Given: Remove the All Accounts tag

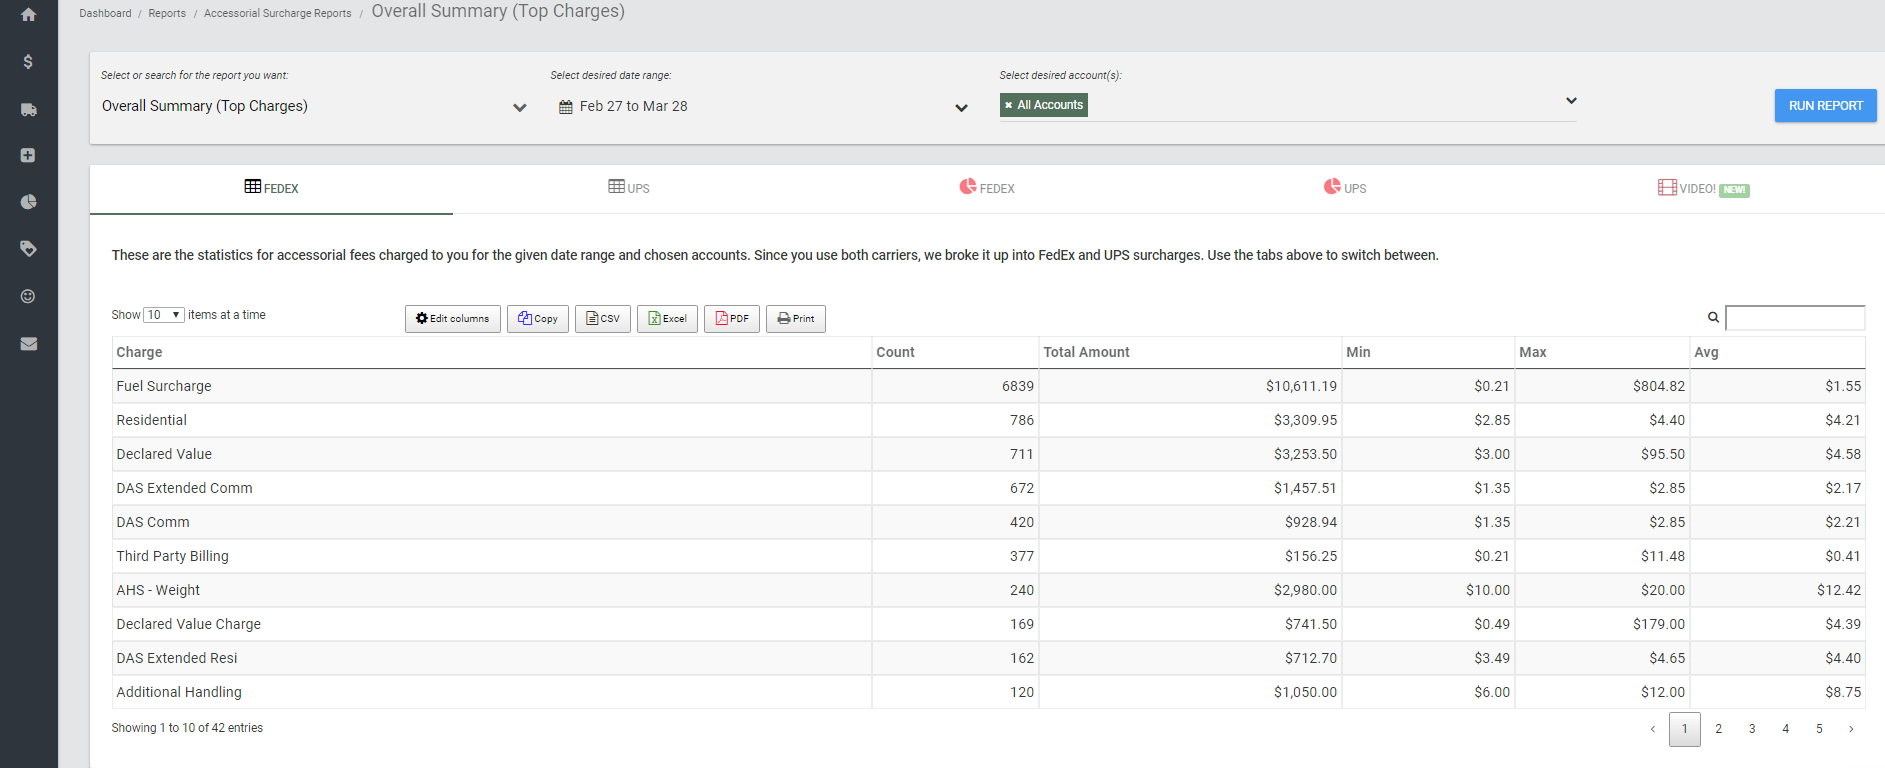Looking at the screenshot, I should [x=1008, y=105].
